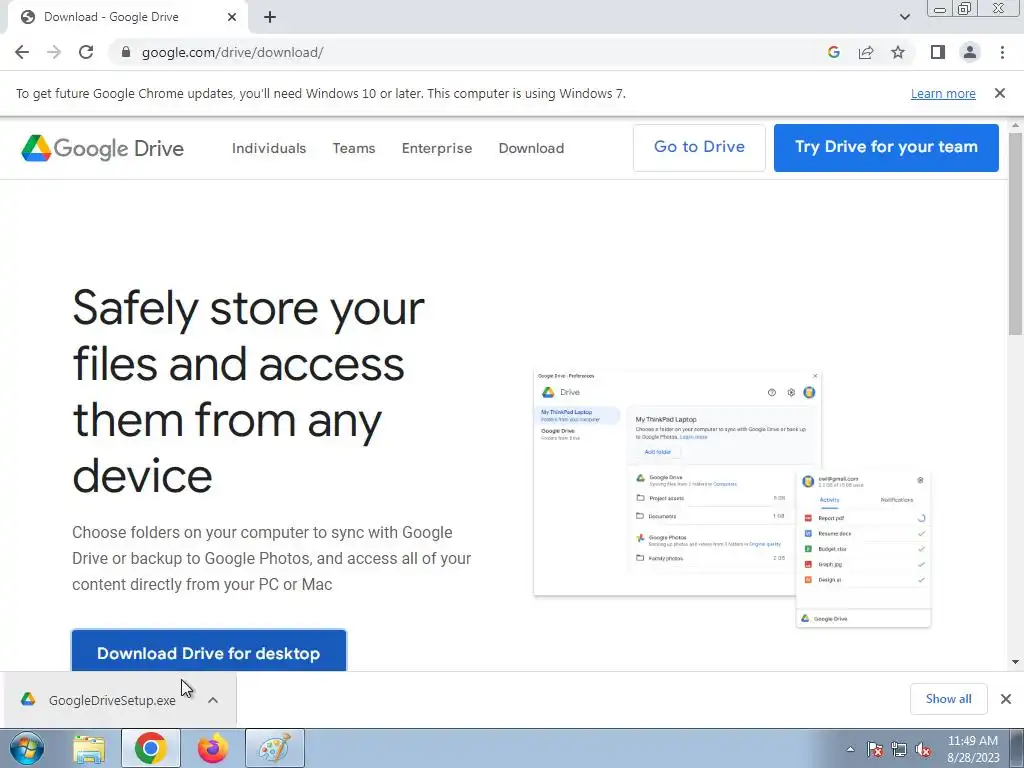
Task: Open the Download menu item
Action: pos(531,148)
